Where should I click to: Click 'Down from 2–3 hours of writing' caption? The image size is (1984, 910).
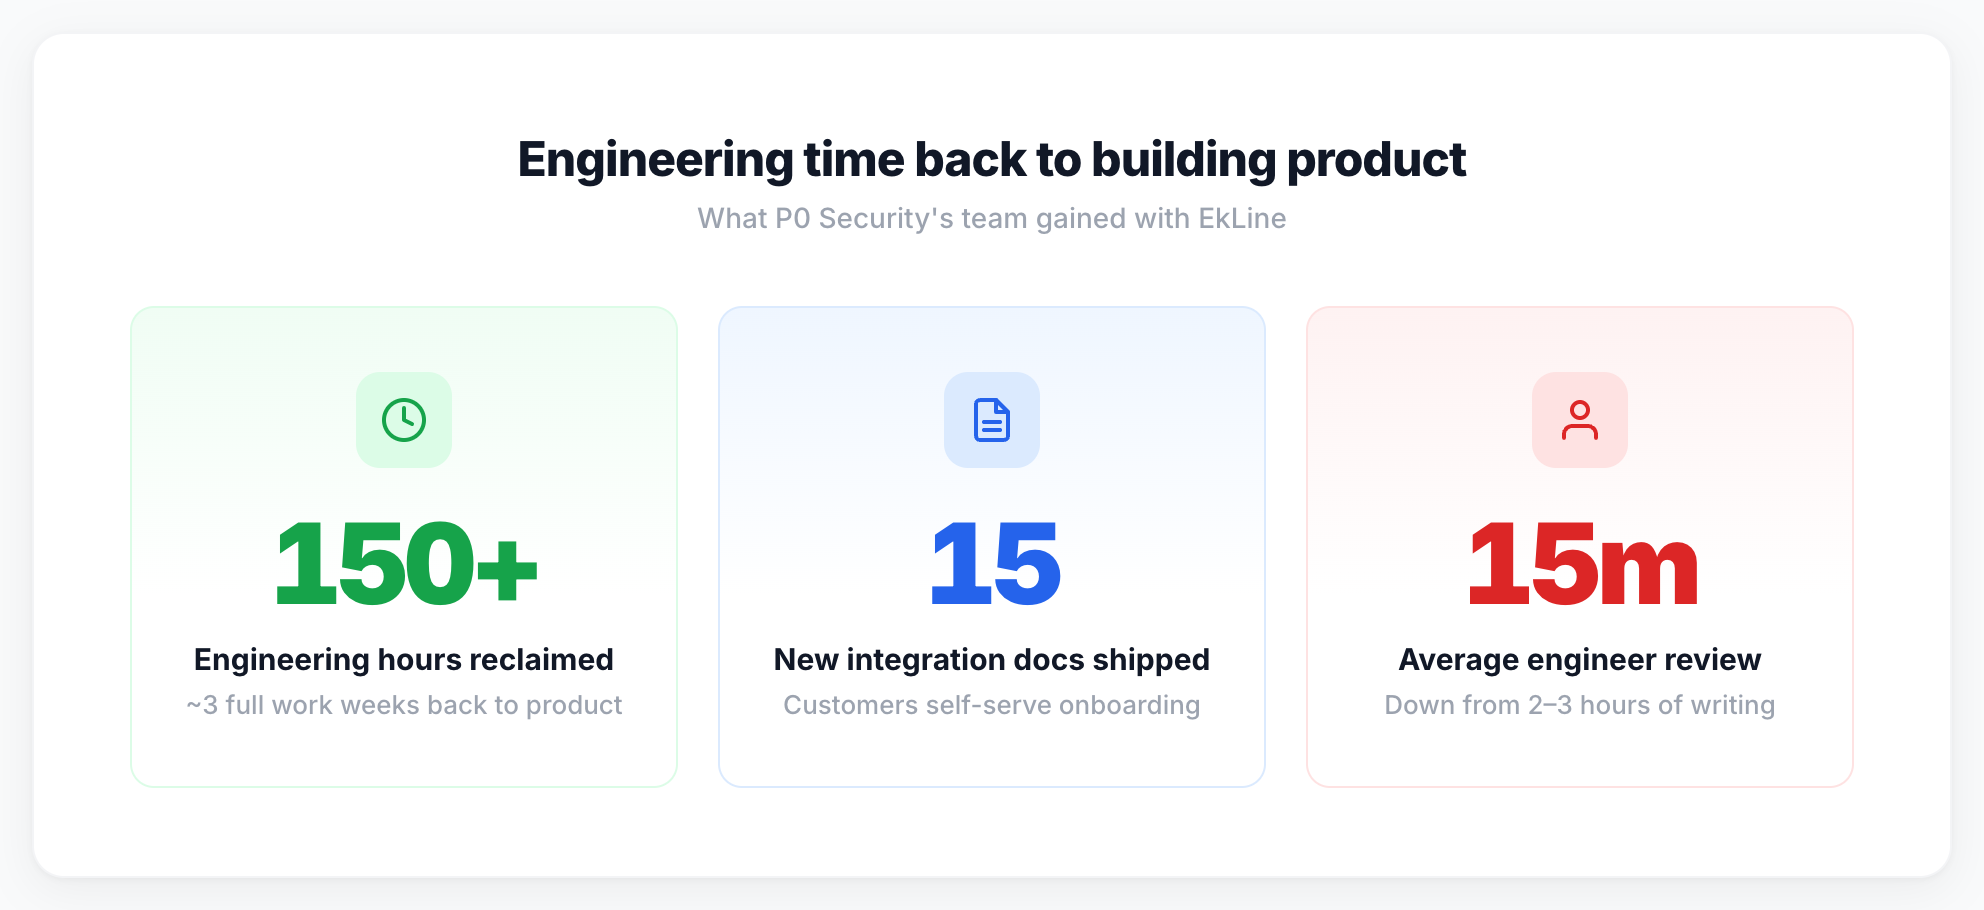1580,705
